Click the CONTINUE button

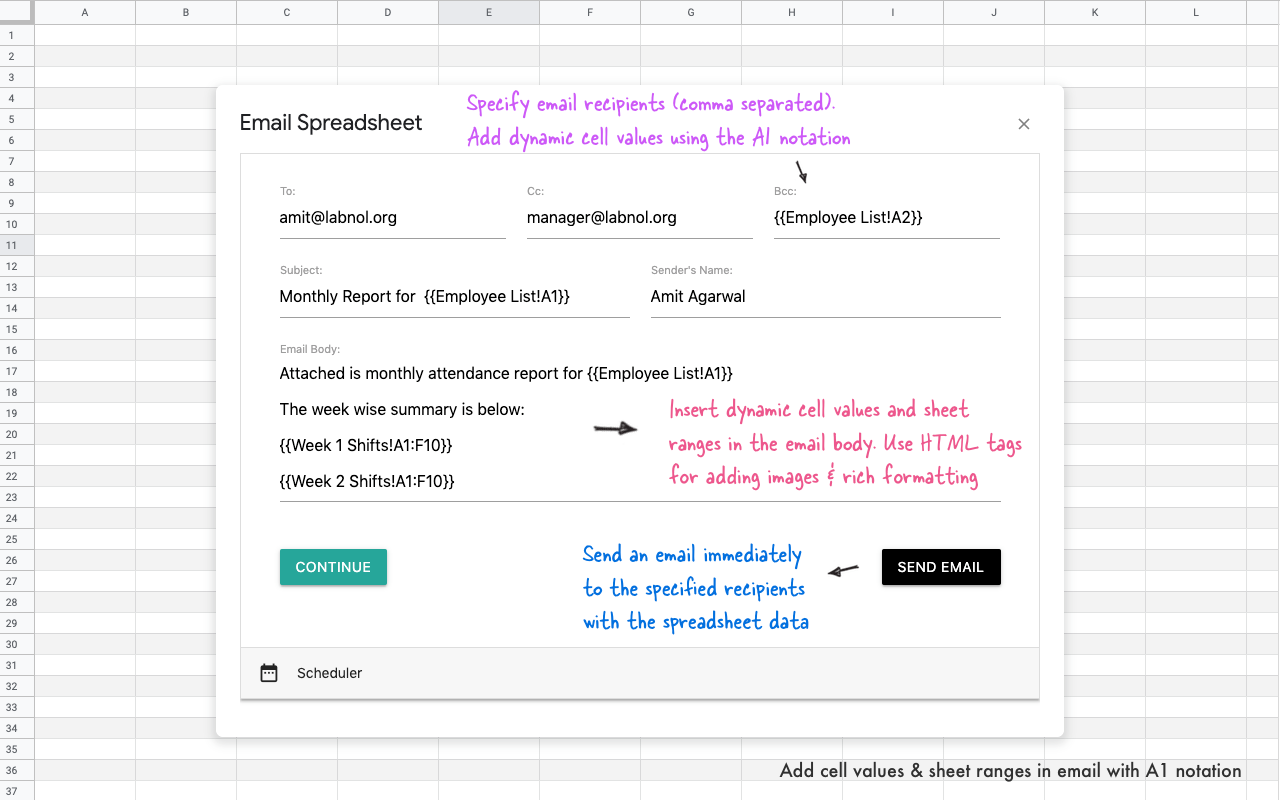(333, 567)
